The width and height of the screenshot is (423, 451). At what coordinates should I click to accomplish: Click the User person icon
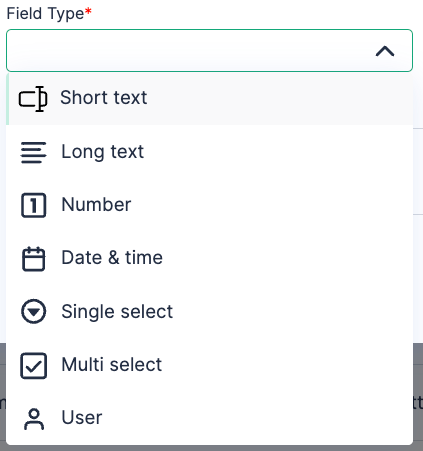(x=34, y=419)
